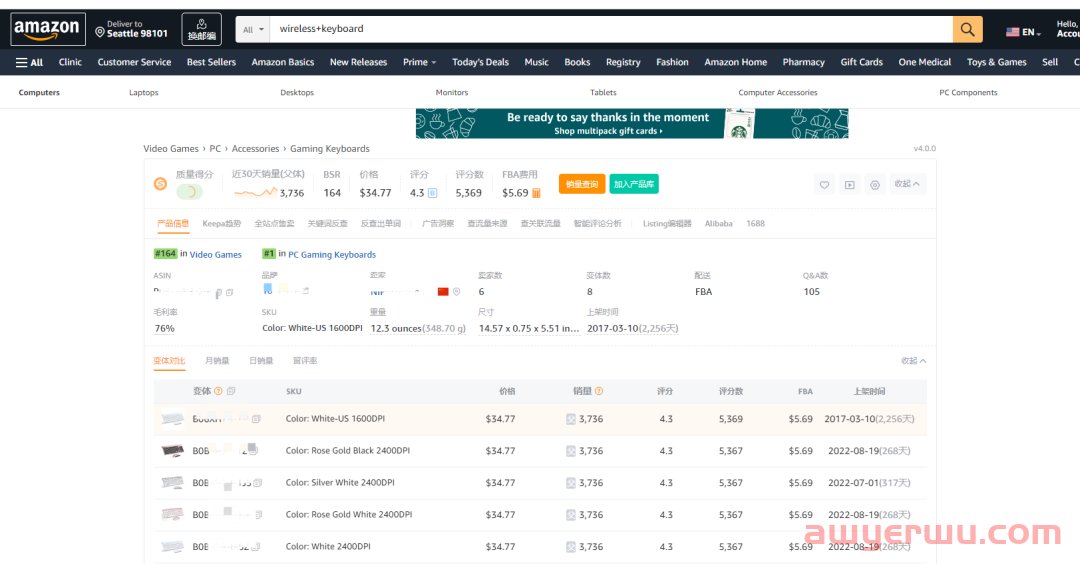Click the copy icon in 变体 column header
Screen dimensions: 1080x564
click(x=231, y=391)
